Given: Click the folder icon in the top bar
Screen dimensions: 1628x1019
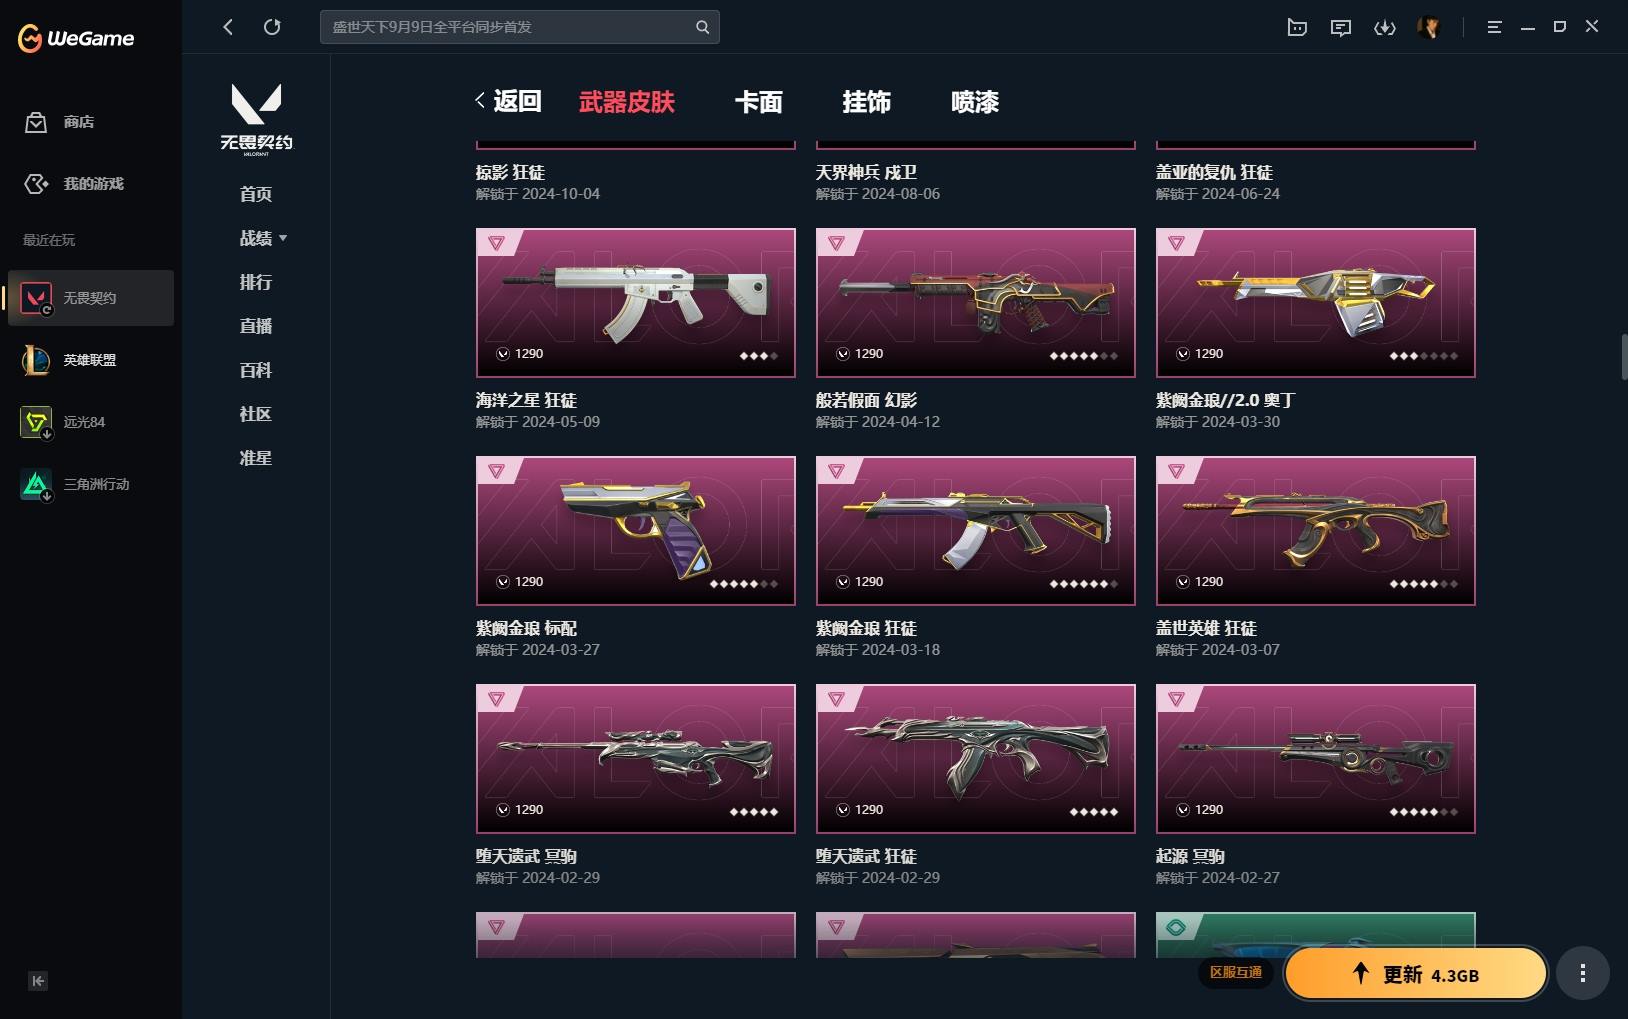Looking at the screenshot, I should pos(1297,27).
